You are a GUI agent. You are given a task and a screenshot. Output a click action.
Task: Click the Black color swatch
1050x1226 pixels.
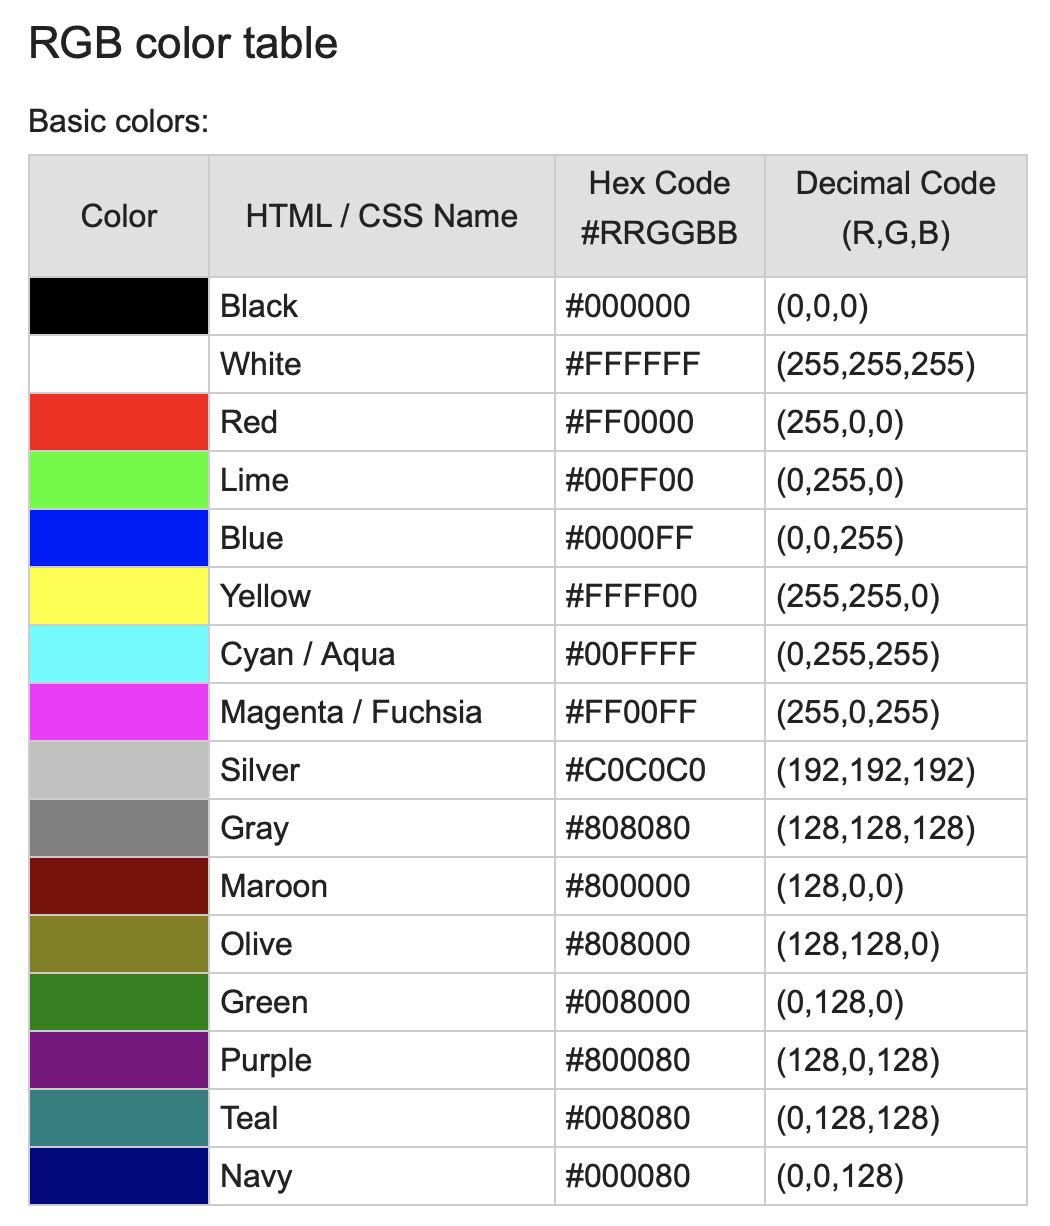(119, 306)
